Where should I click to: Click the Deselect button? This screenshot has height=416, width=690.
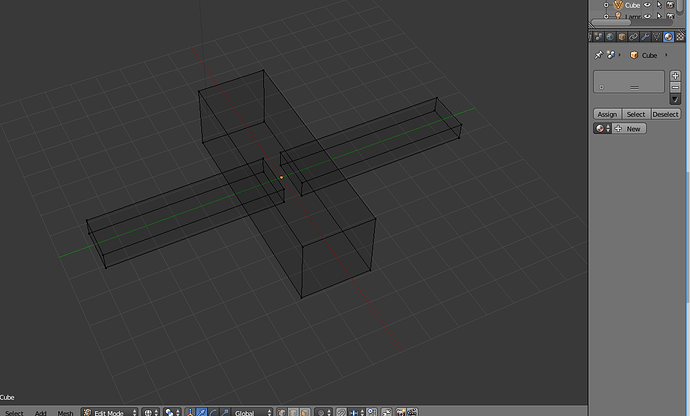[x=665, y=114]
